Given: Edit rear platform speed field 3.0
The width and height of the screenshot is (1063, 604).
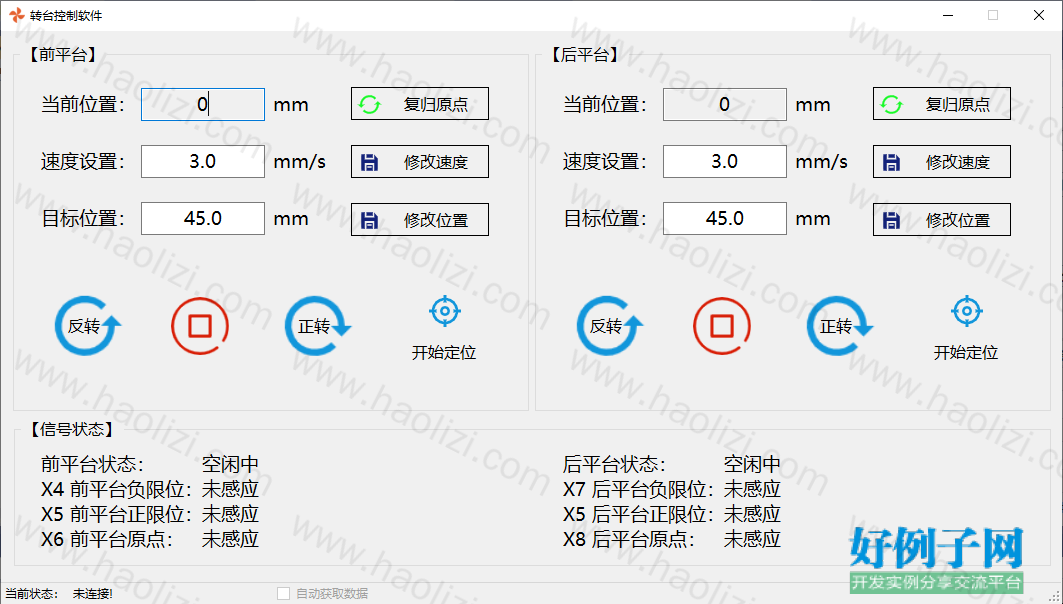Looking at the screenshot, I should [725, 161].
